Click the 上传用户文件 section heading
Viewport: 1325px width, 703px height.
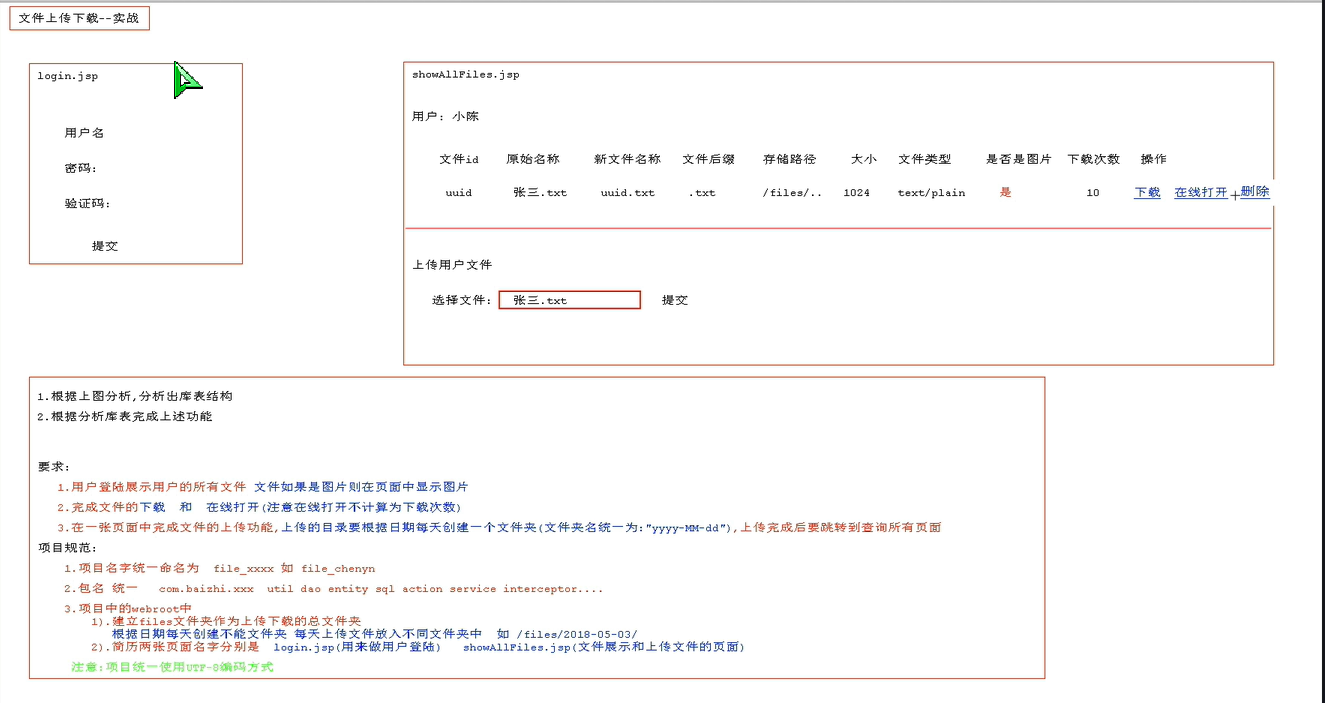[452, 265]
